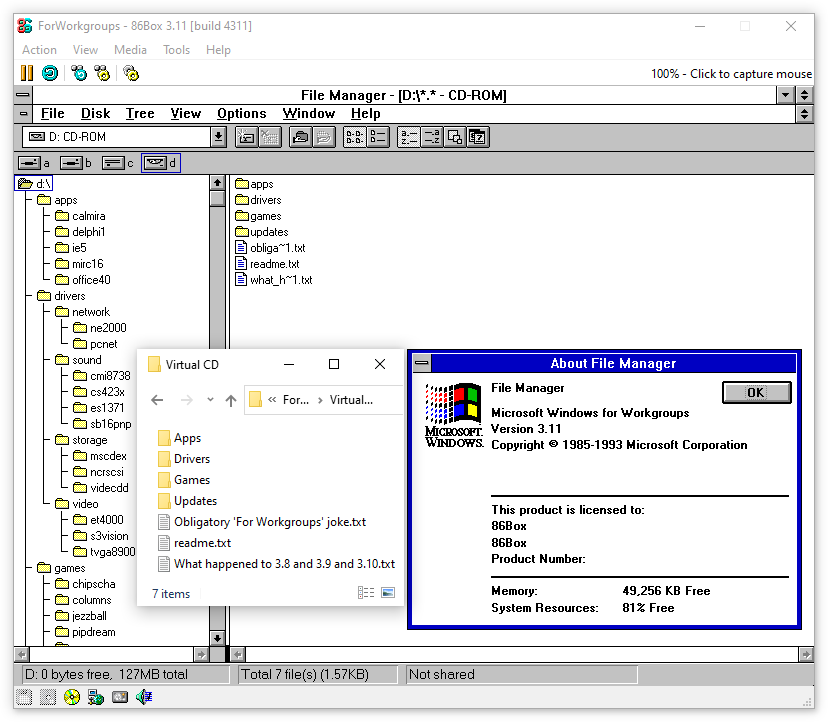Select the s3vision folder in tree
The height and width of the screenshot is (722, 828).
point(101,536)
